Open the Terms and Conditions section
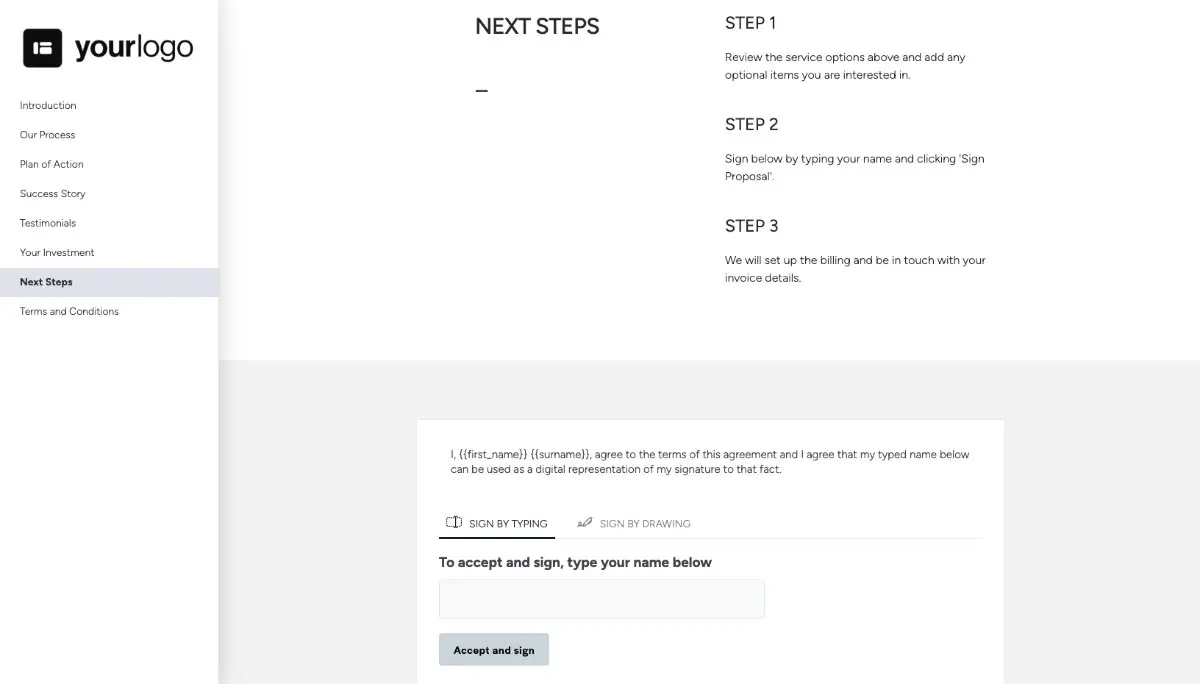Viewport: 1200px width, 684px height. tap(68, 311)
